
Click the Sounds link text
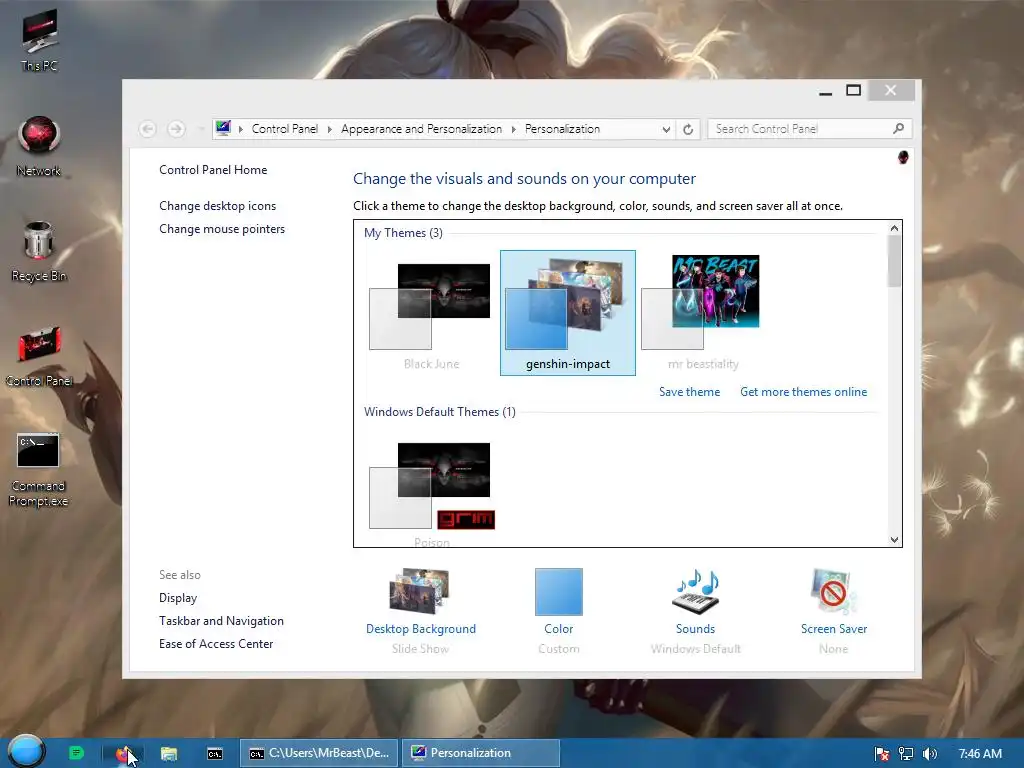tap(696, 629)
